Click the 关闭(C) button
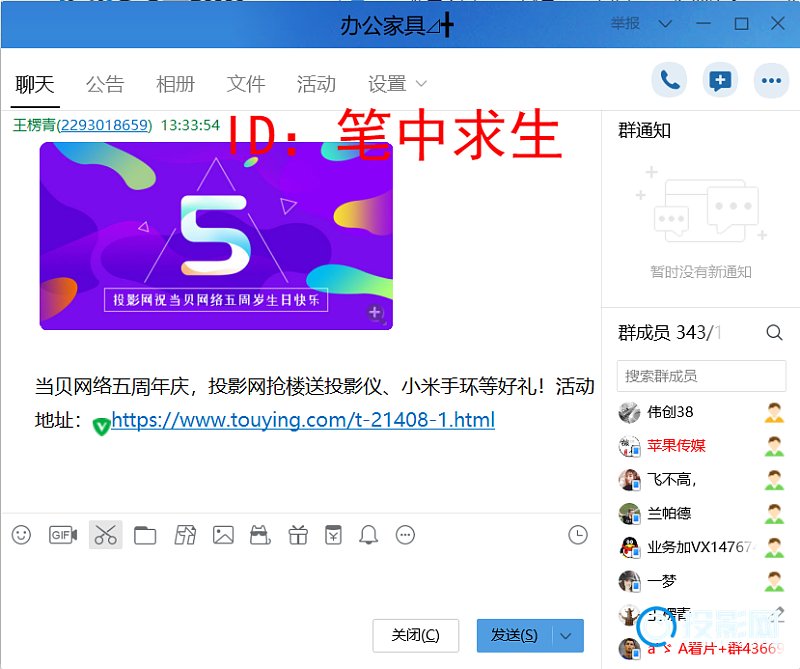This screenshot has height=669, width=800. [x=415, y=635]
